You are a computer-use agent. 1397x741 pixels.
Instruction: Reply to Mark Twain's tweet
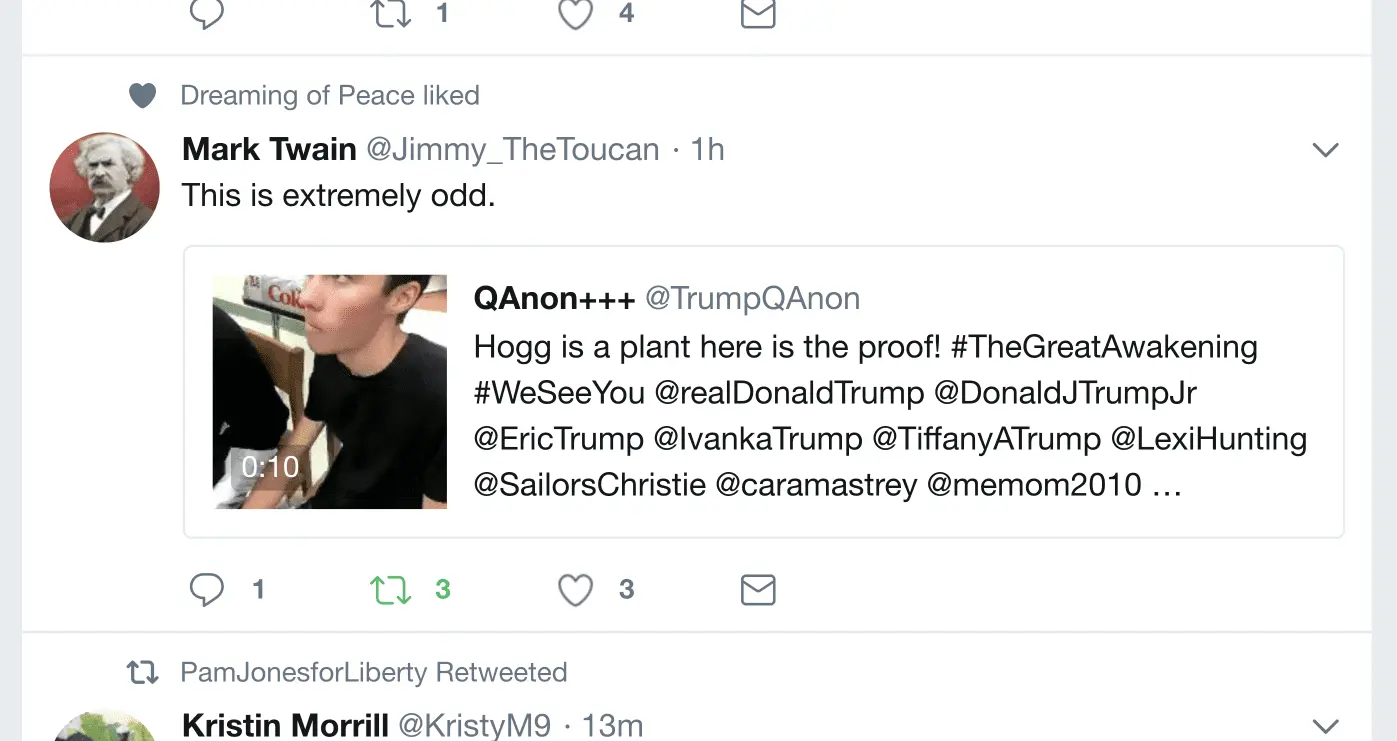[207, 590]
